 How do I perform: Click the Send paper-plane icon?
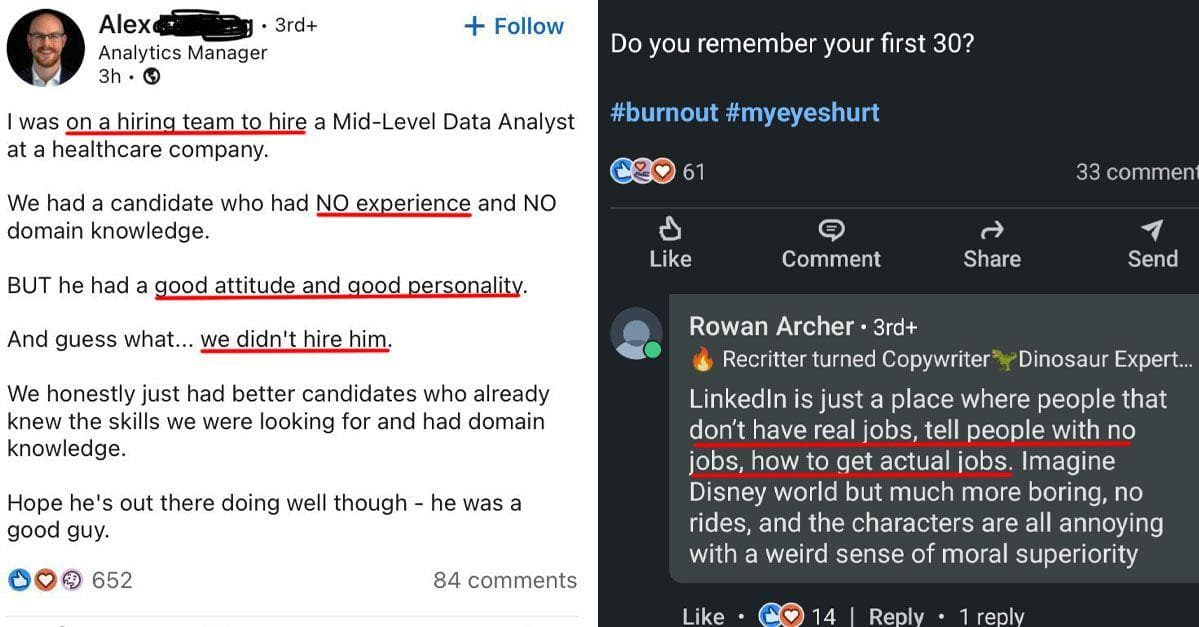pos(1152,231)
